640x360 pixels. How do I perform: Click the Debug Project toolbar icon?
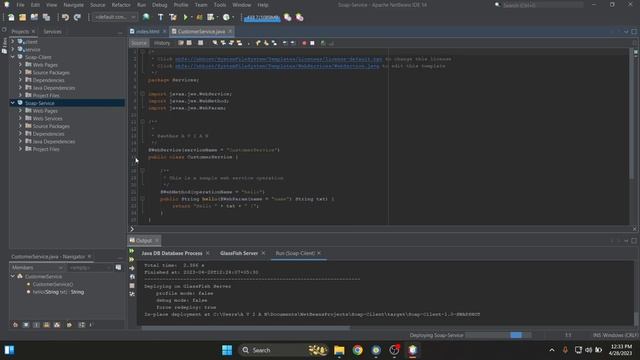[x=199, y=17]
